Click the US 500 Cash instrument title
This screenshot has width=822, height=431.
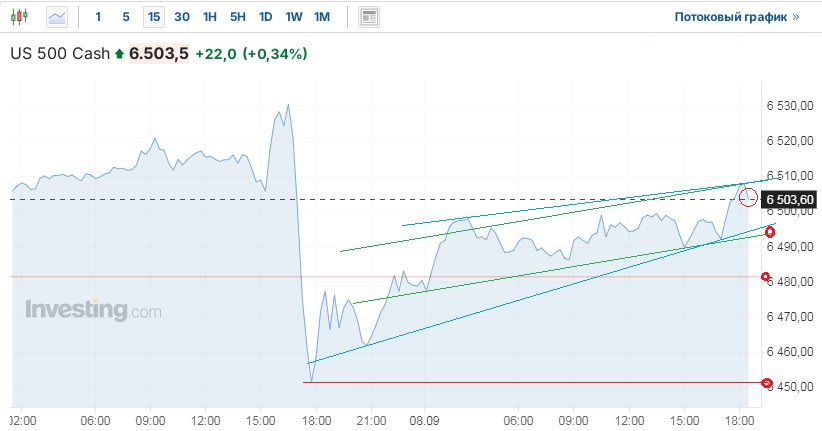tap(59, 53)
